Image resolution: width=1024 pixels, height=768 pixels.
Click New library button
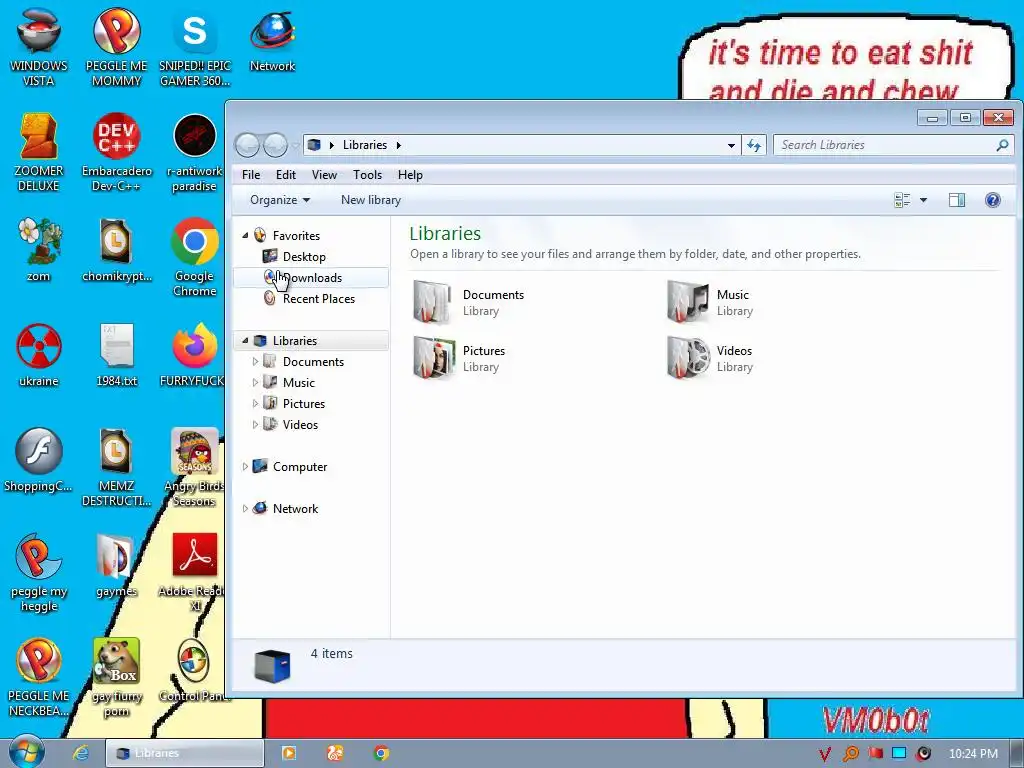pos(371,200)
